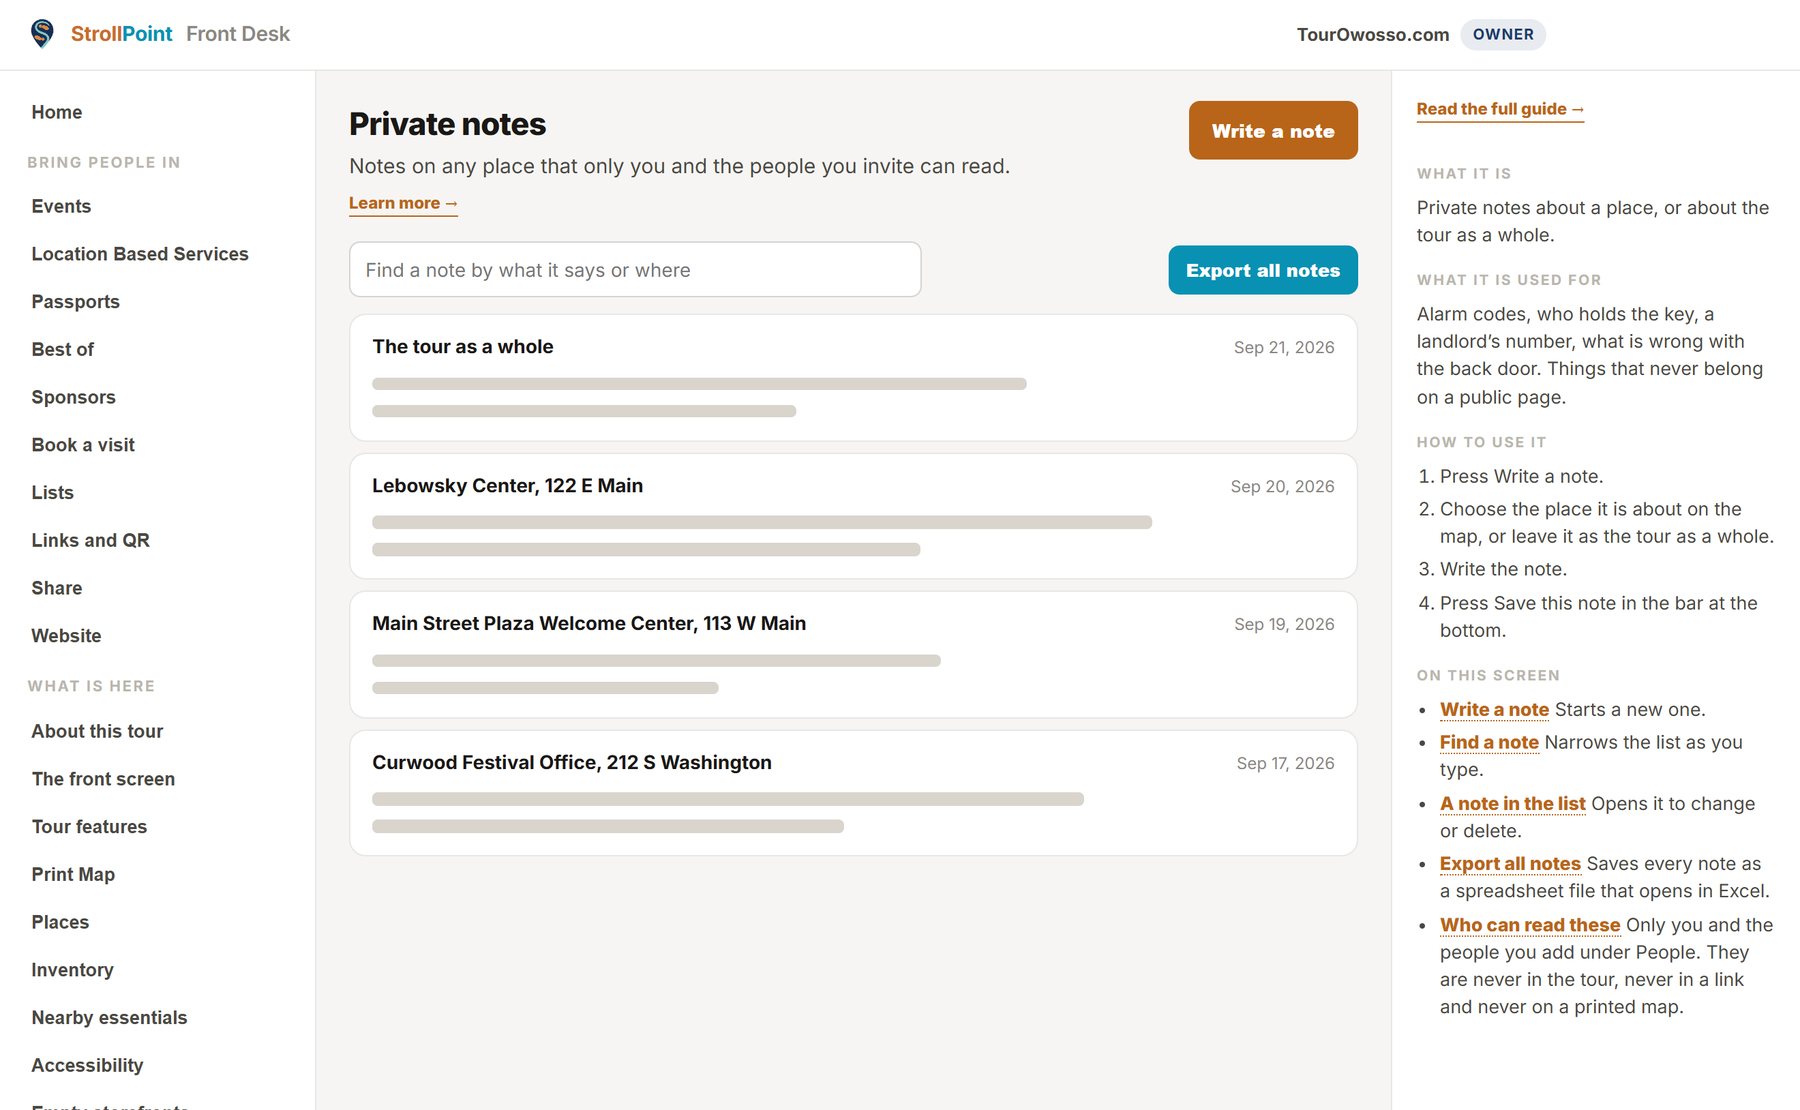Select Print Map in the sidebar
This screenshot has height=1110, width=1800.
pos(73,874)
